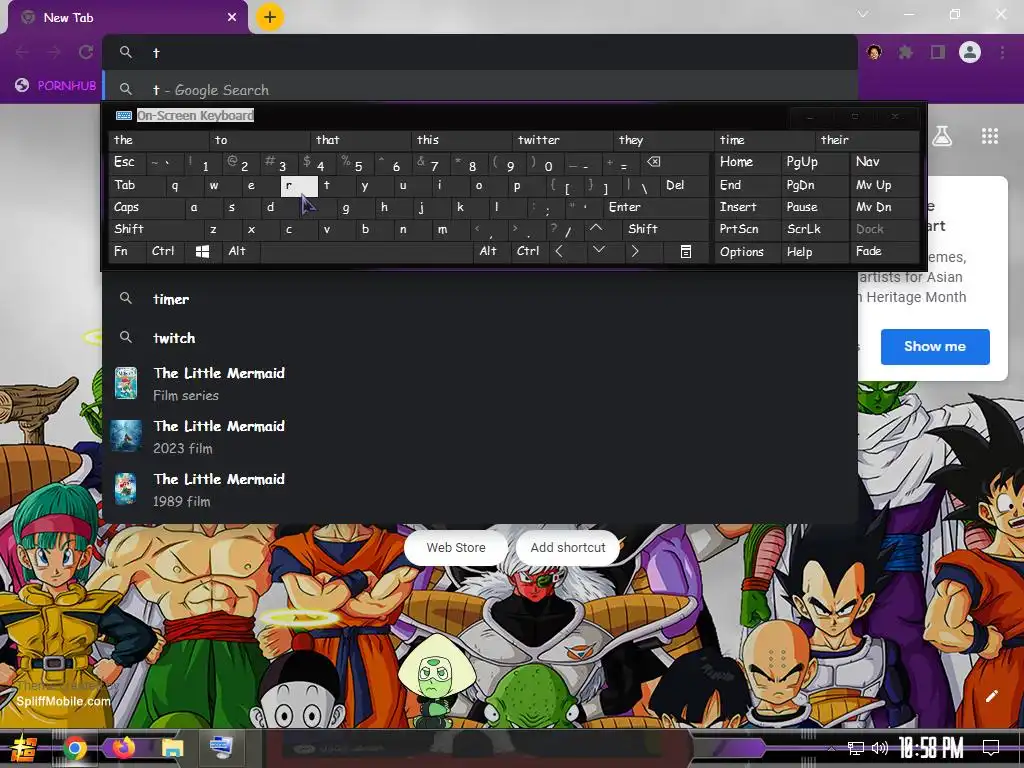
Task: Select The Little Mermaid Film series thumbnail
Action: click(125, 383)
